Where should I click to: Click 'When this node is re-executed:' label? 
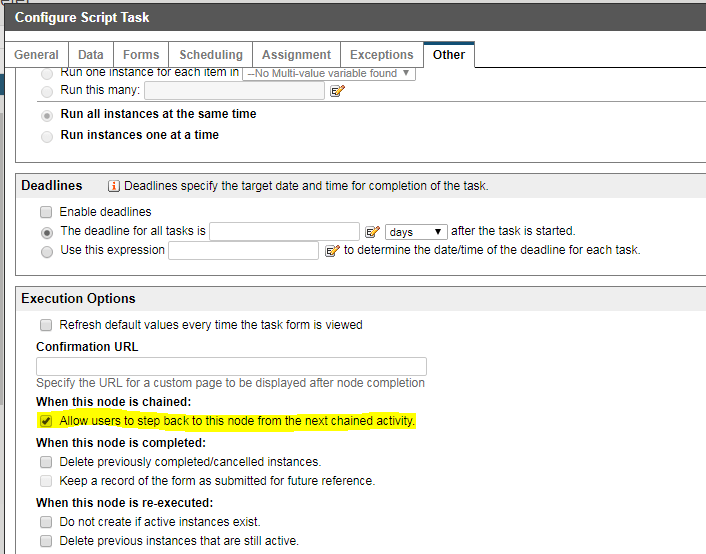(x=124, y=503)
